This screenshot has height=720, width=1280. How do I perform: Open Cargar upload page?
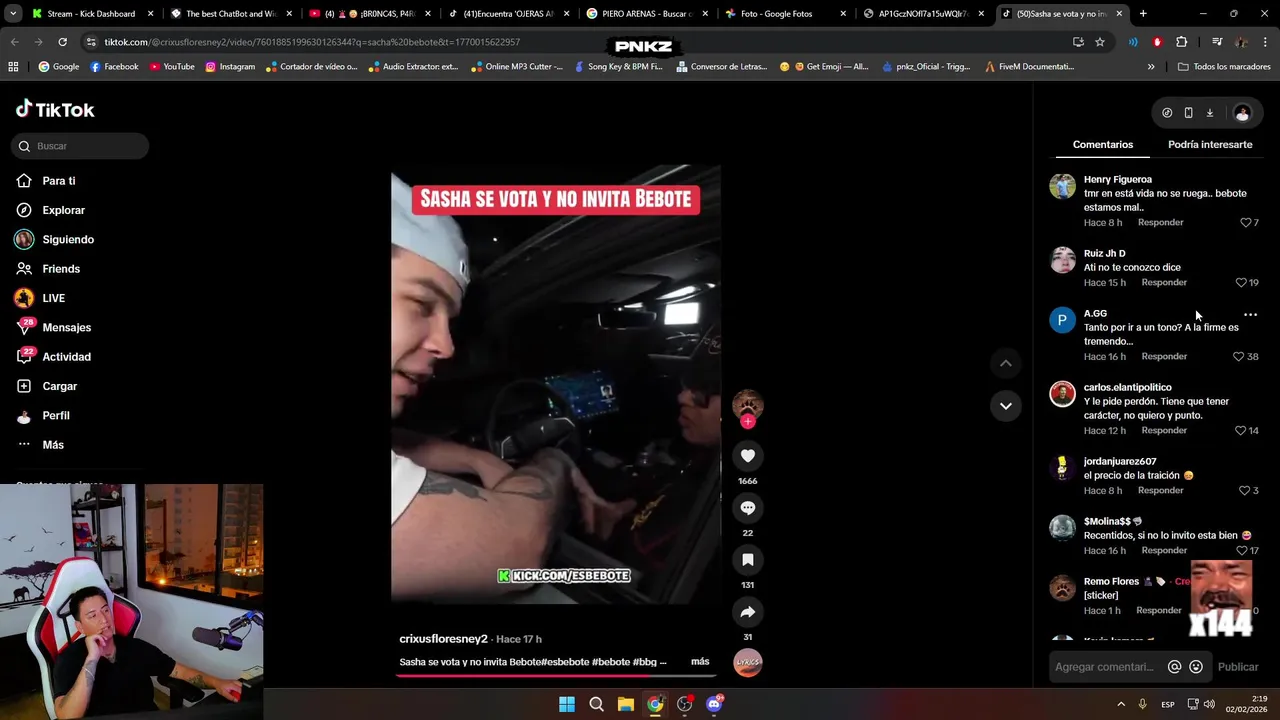click(x=46, y=386)
